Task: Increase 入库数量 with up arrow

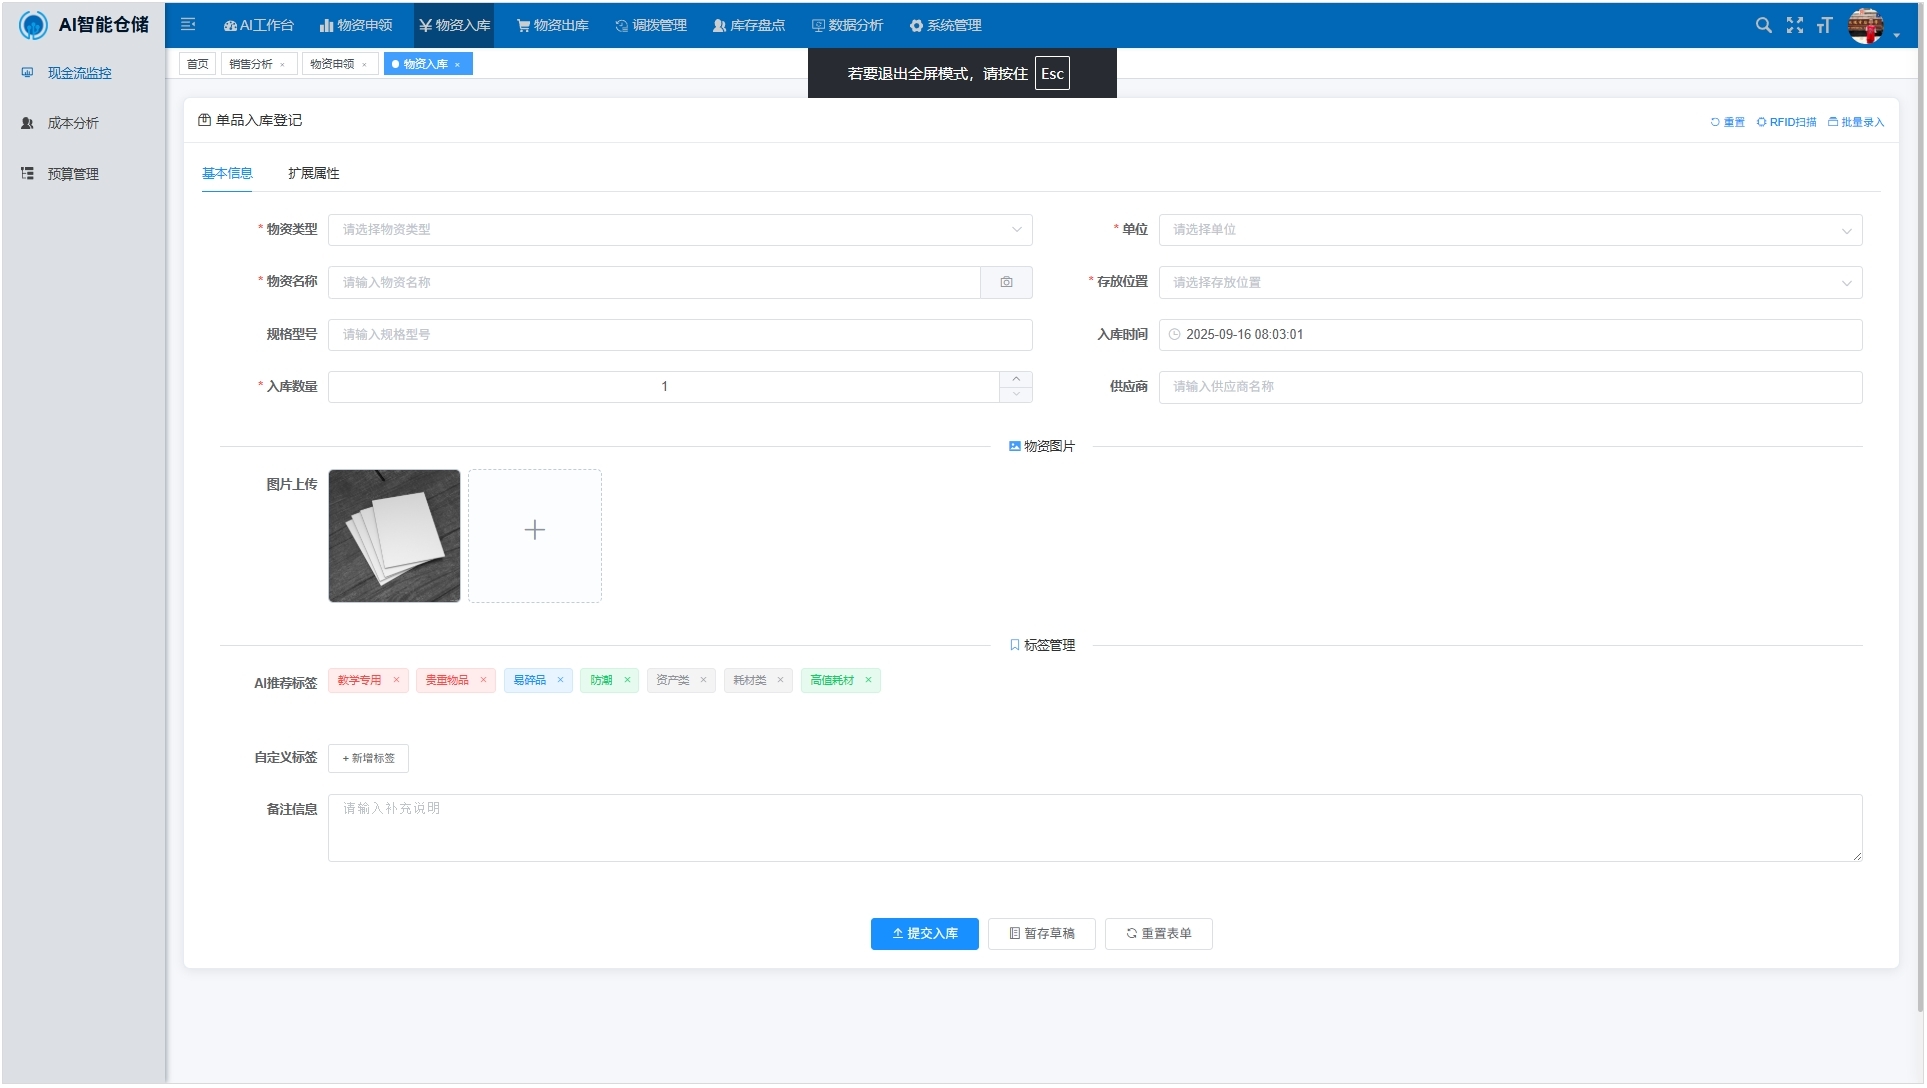Action: coord(1015,379)
